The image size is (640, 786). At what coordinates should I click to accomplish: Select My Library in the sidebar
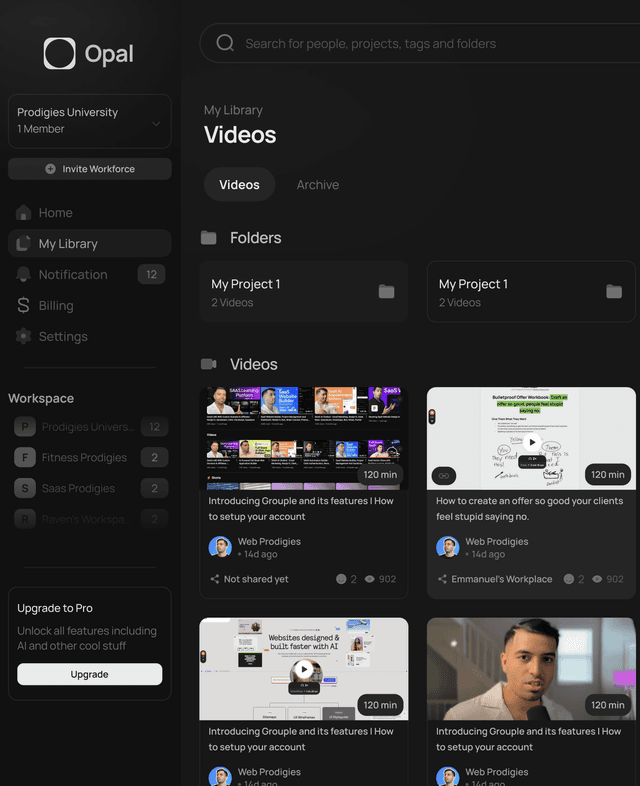click(90, 244)
